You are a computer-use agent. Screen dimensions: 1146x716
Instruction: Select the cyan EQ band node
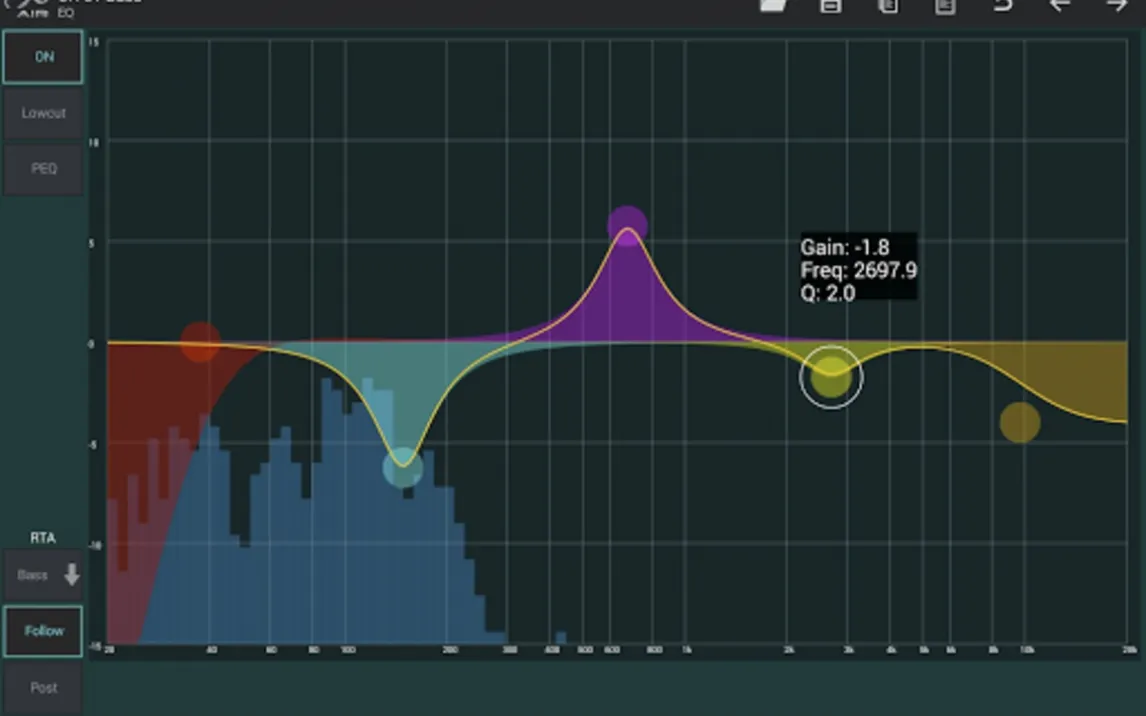coord(403,468)
